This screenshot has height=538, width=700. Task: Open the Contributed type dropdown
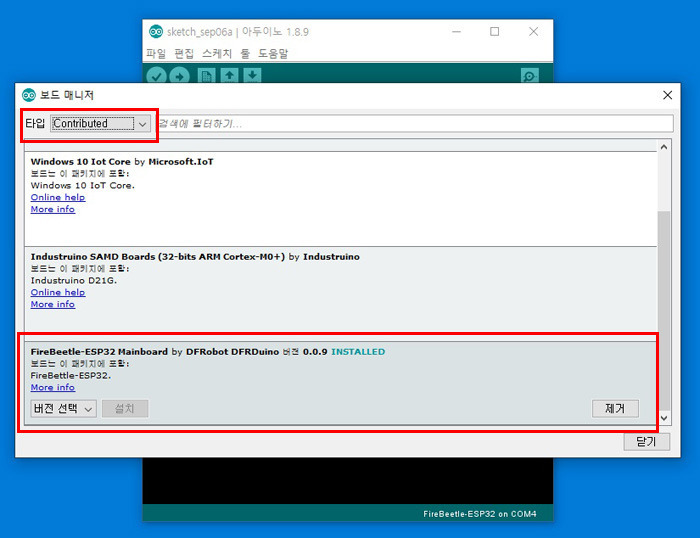point(100,124)
